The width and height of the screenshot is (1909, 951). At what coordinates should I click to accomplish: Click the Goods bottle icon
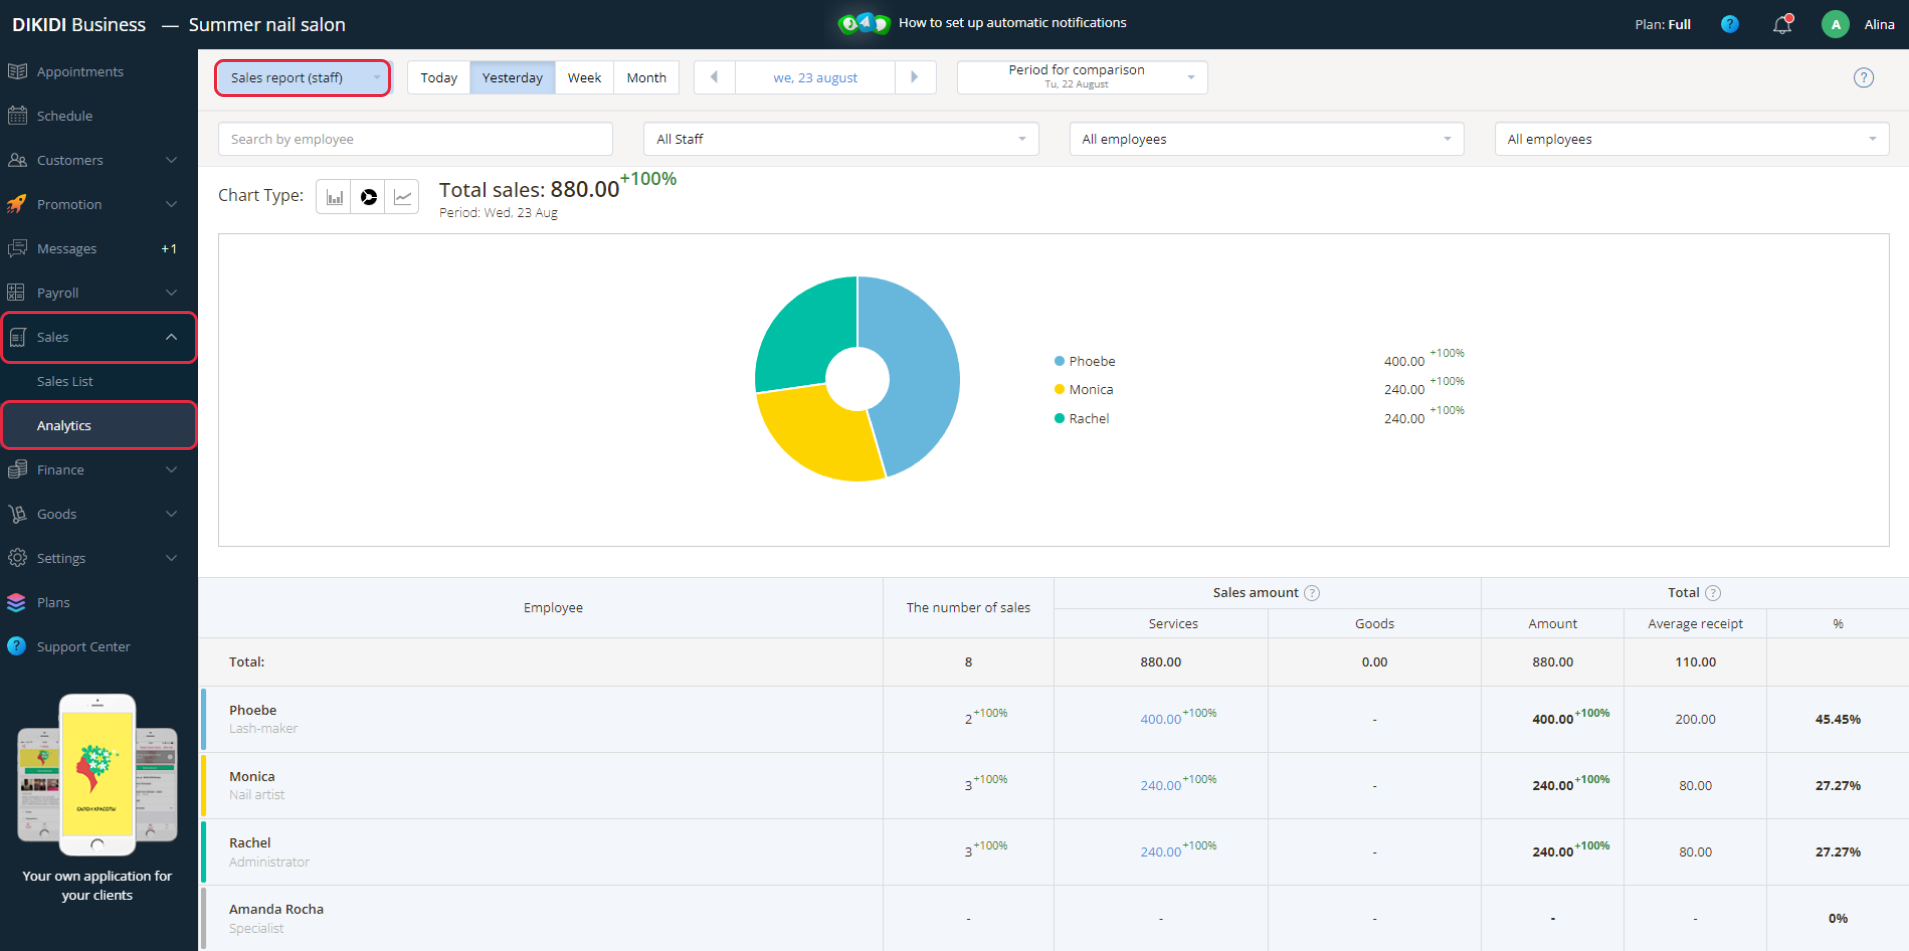17,514
